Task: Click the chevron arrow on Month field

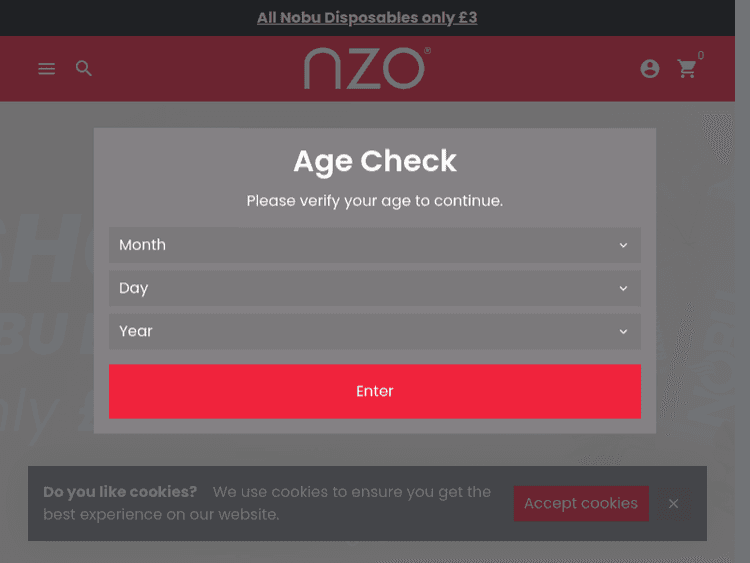Action: [x=623, y=245]
